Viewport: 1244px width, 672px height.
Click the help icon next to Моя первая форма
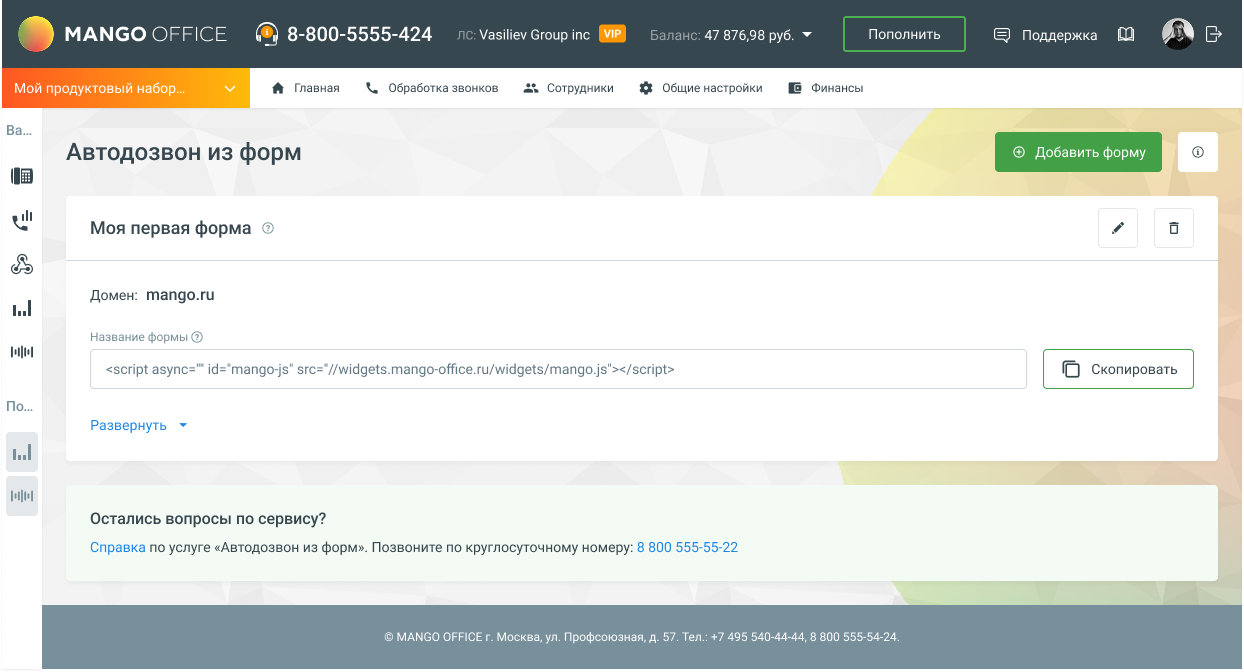click(x=268, y=228)
